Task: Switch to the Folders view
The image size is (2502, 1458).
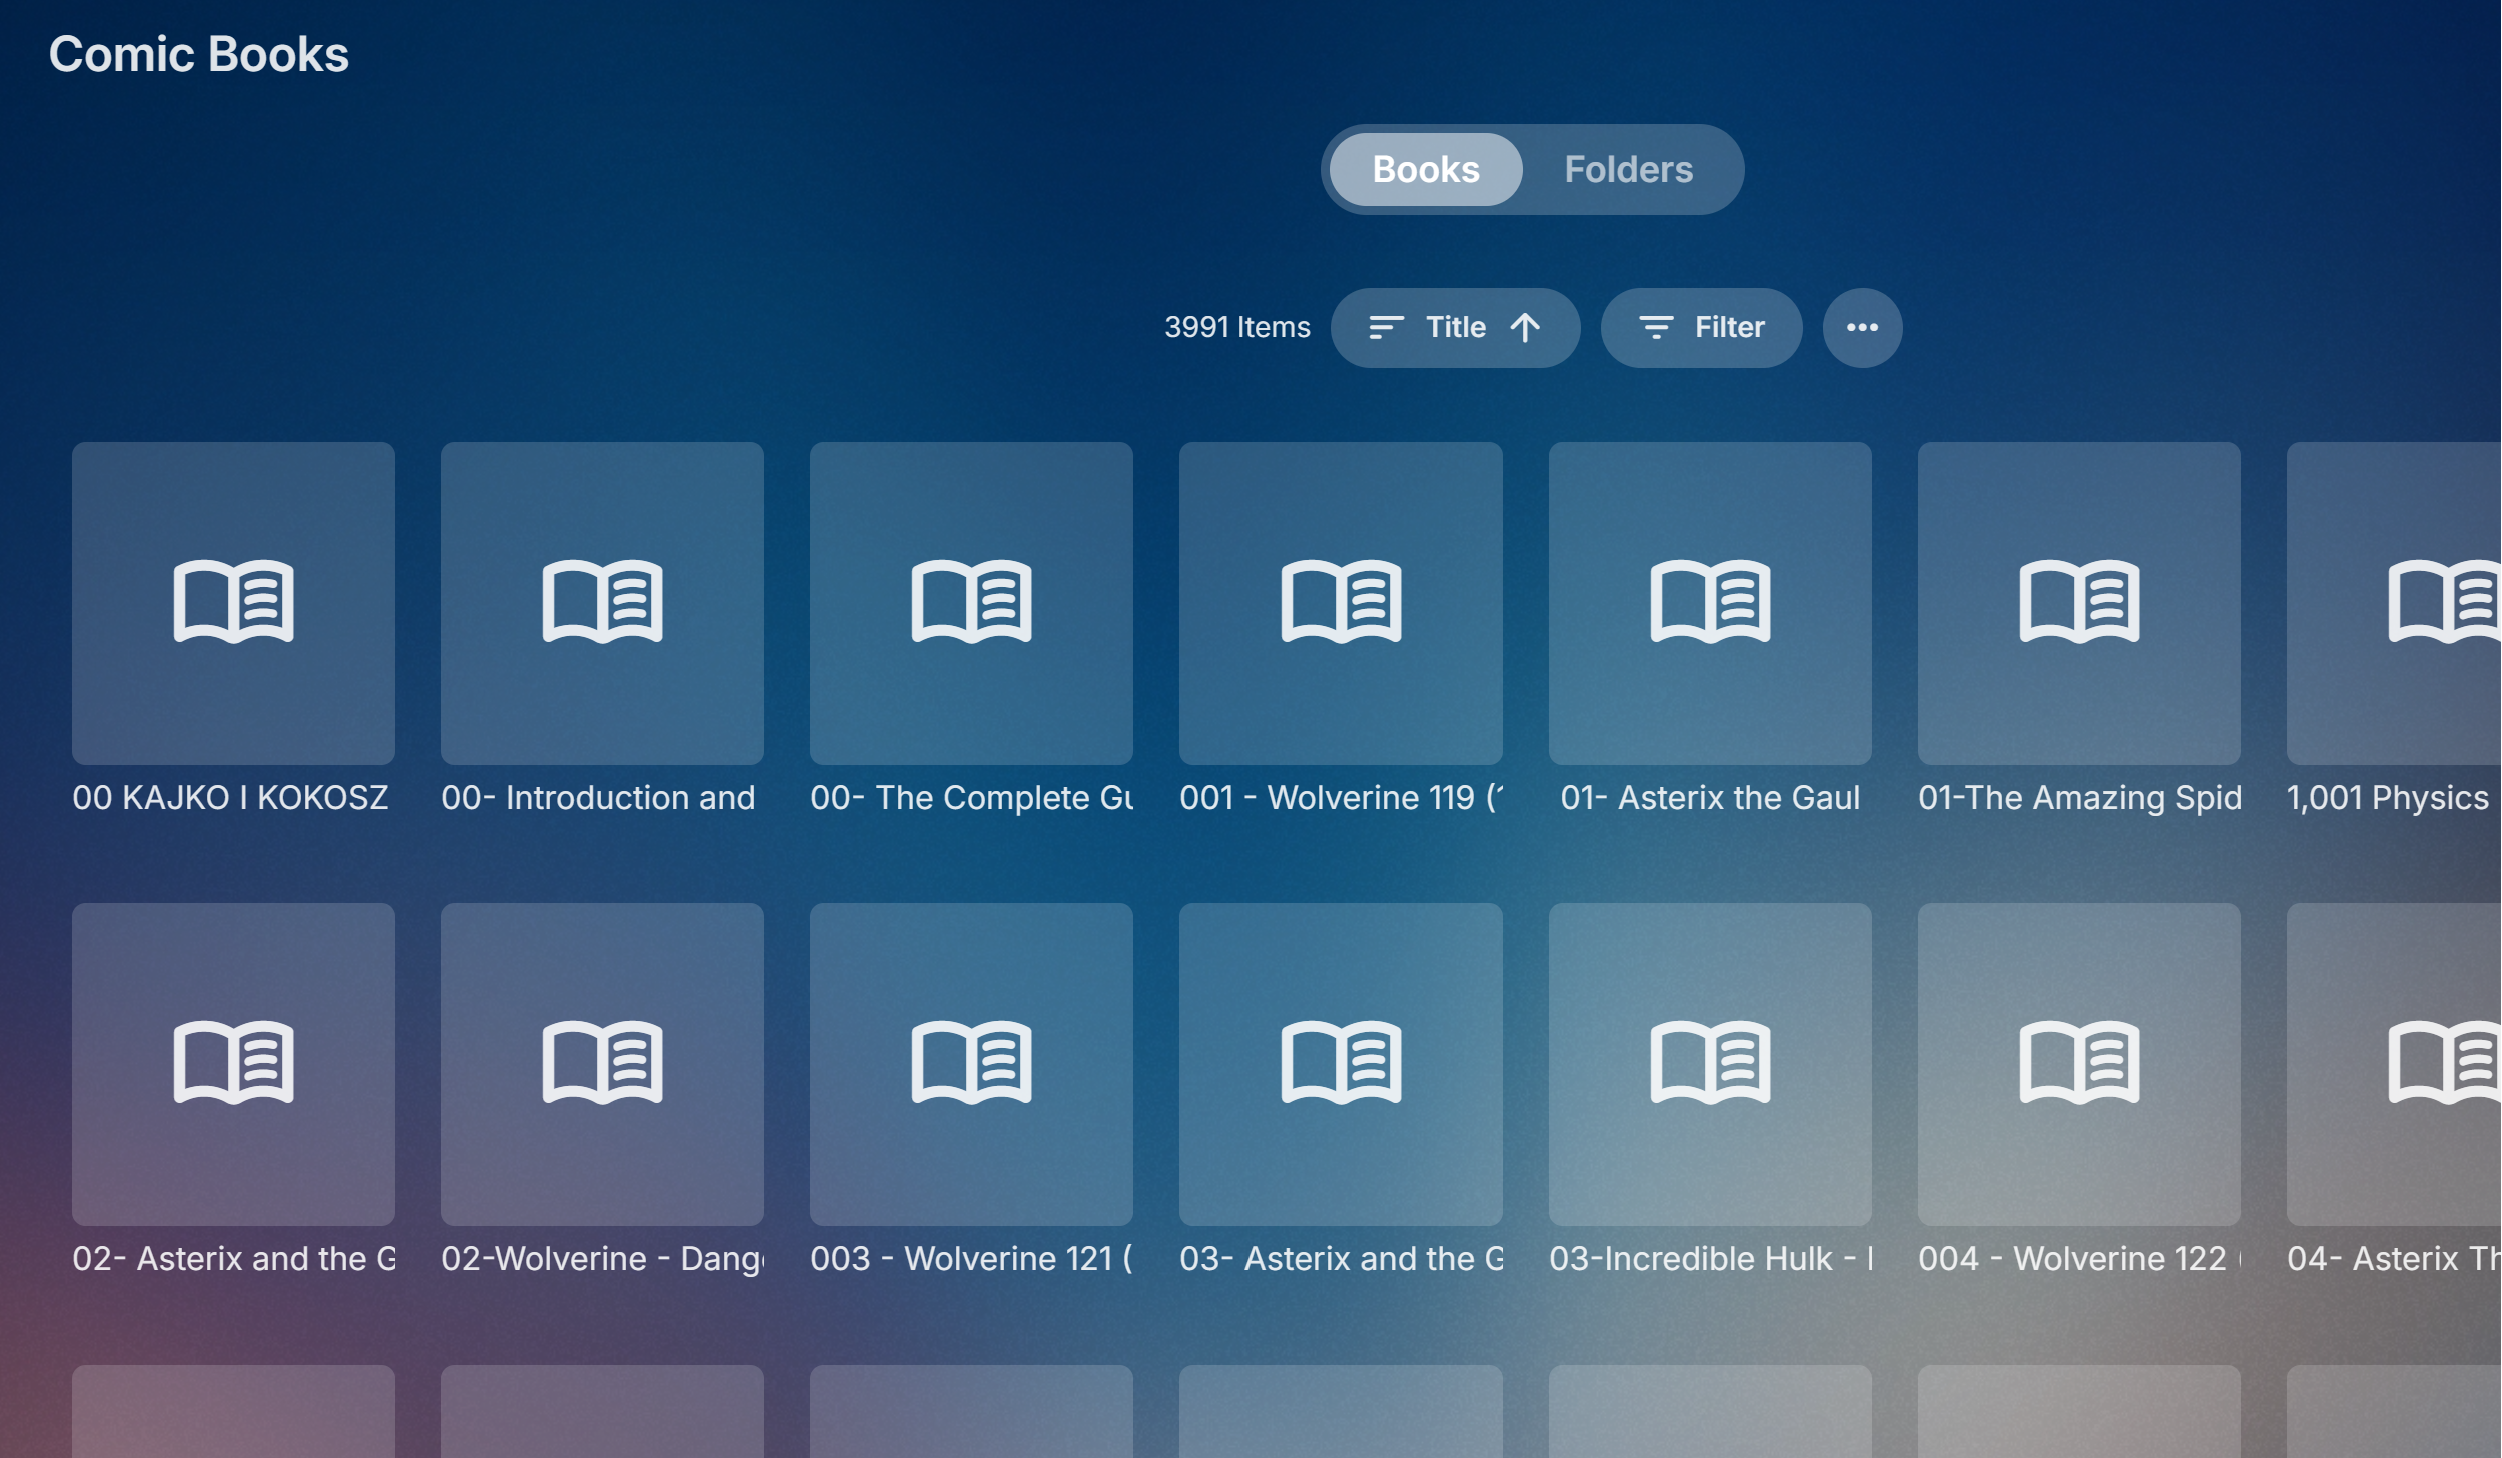Action: [x=1628, y=169]
